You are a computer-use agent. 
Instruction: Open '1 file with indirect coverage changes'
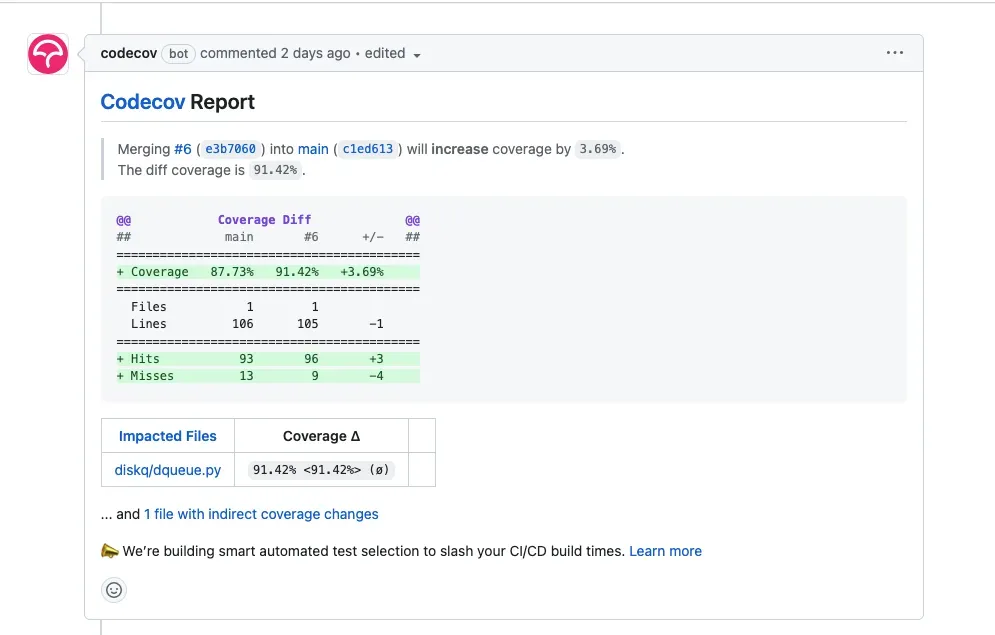point(261,514)
